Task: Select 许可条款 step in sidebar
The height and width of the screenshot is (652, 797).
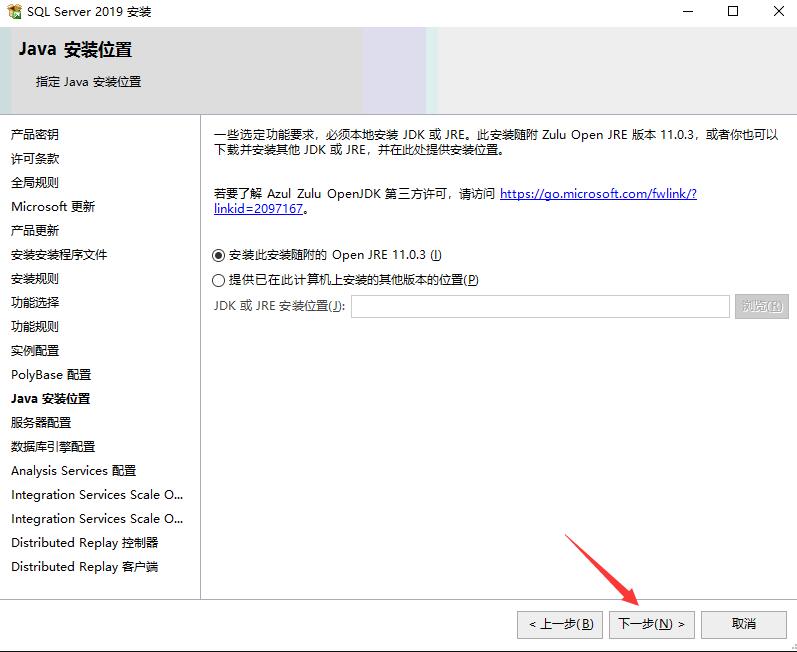Action: 35,159
